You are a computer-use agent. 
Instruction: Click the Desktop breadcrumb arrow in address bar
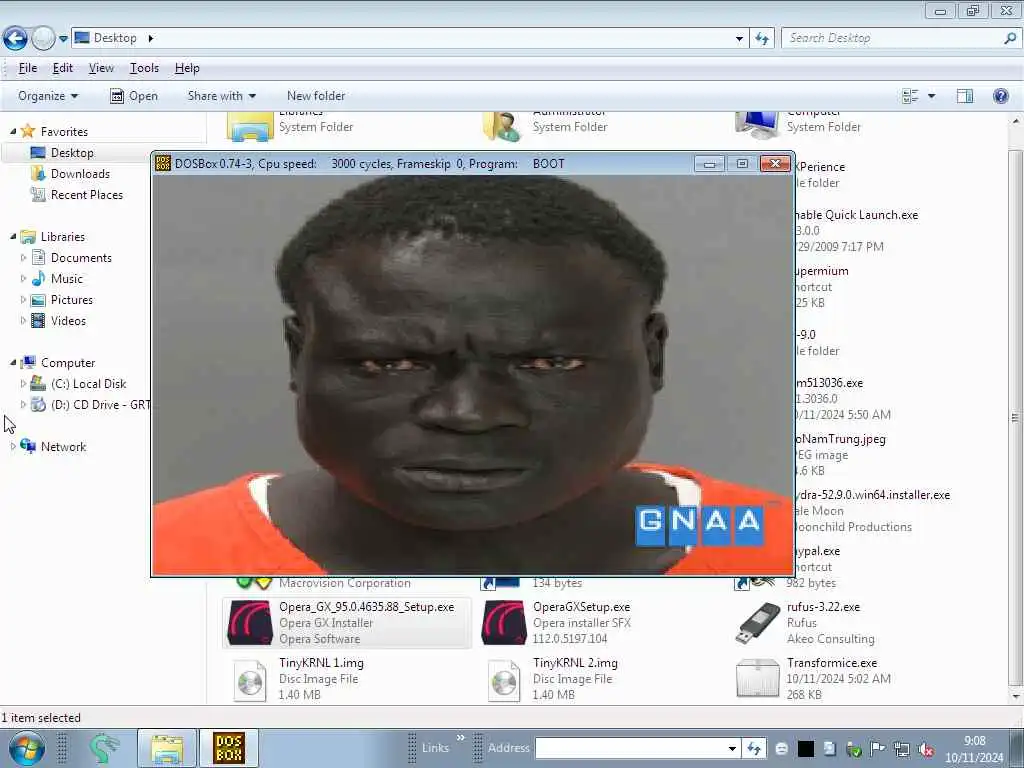[151, 39]
